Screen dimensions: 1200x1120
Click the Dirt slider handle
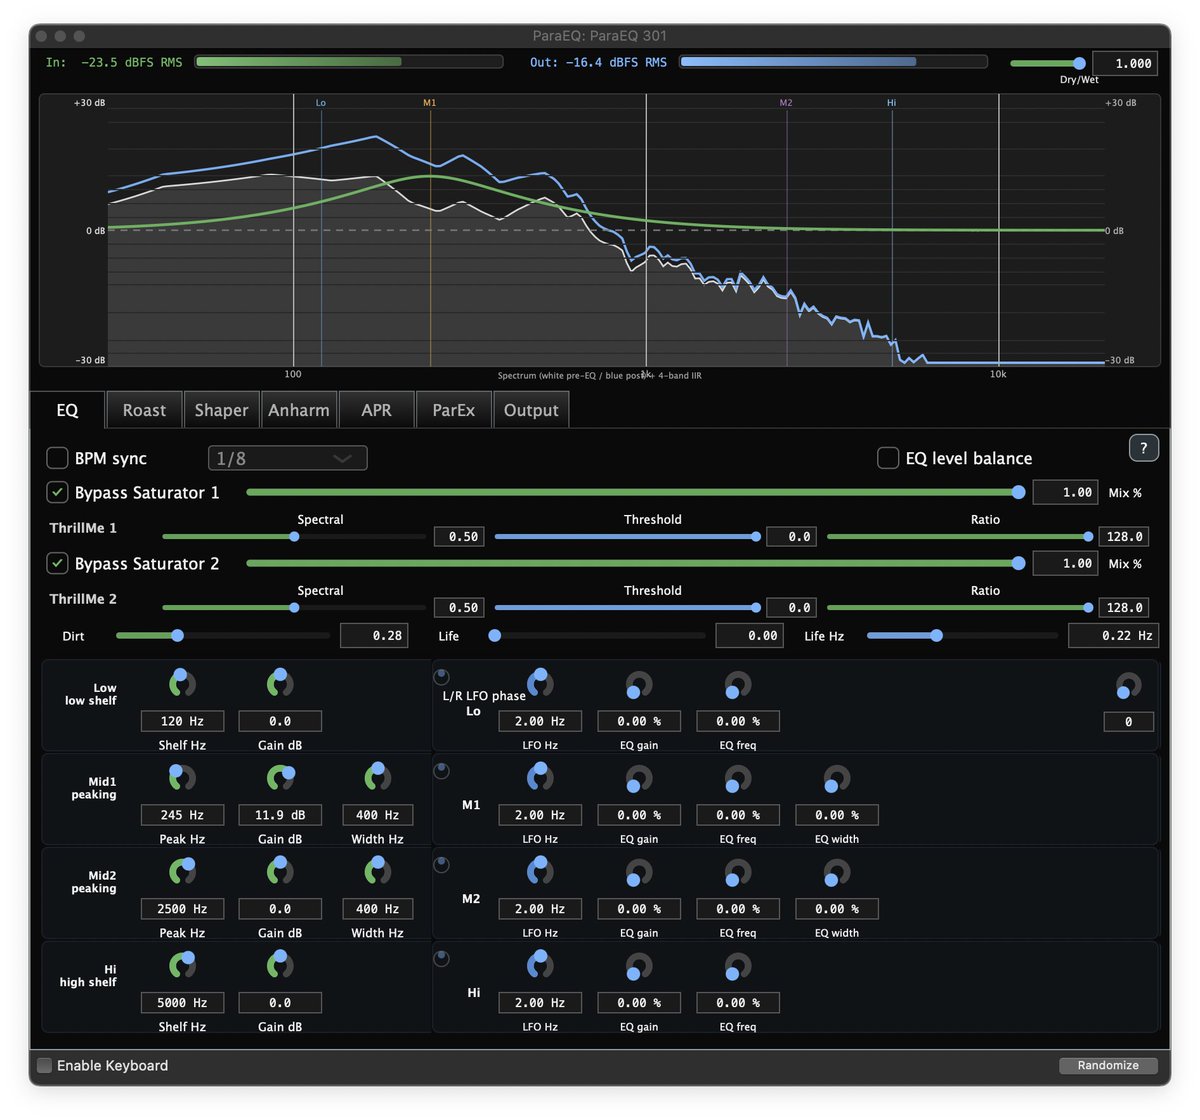pyautogui.click(x=177, y=636)
